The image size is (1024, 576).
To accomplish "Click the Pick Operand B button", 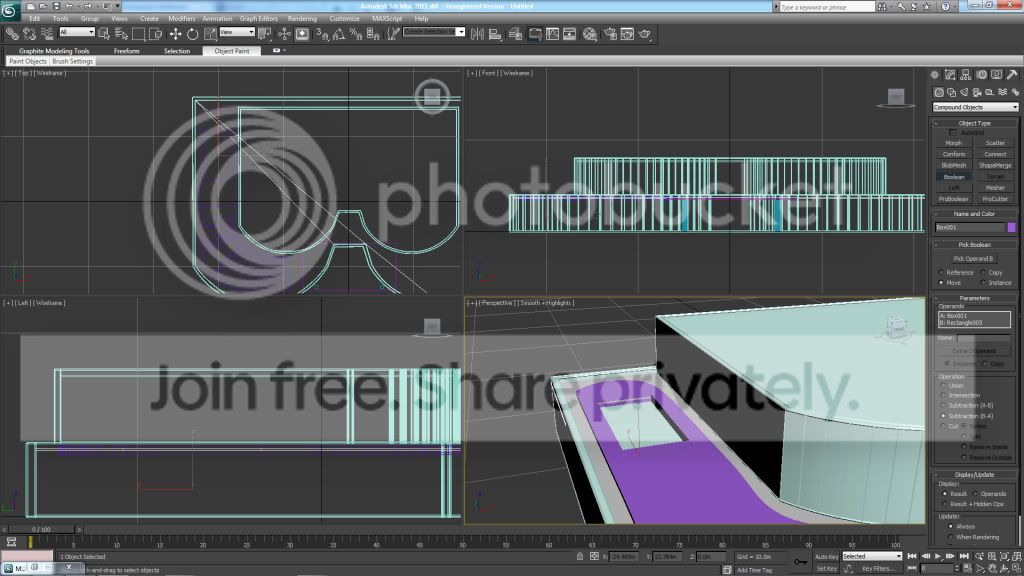I will click(x=973, y=259).
